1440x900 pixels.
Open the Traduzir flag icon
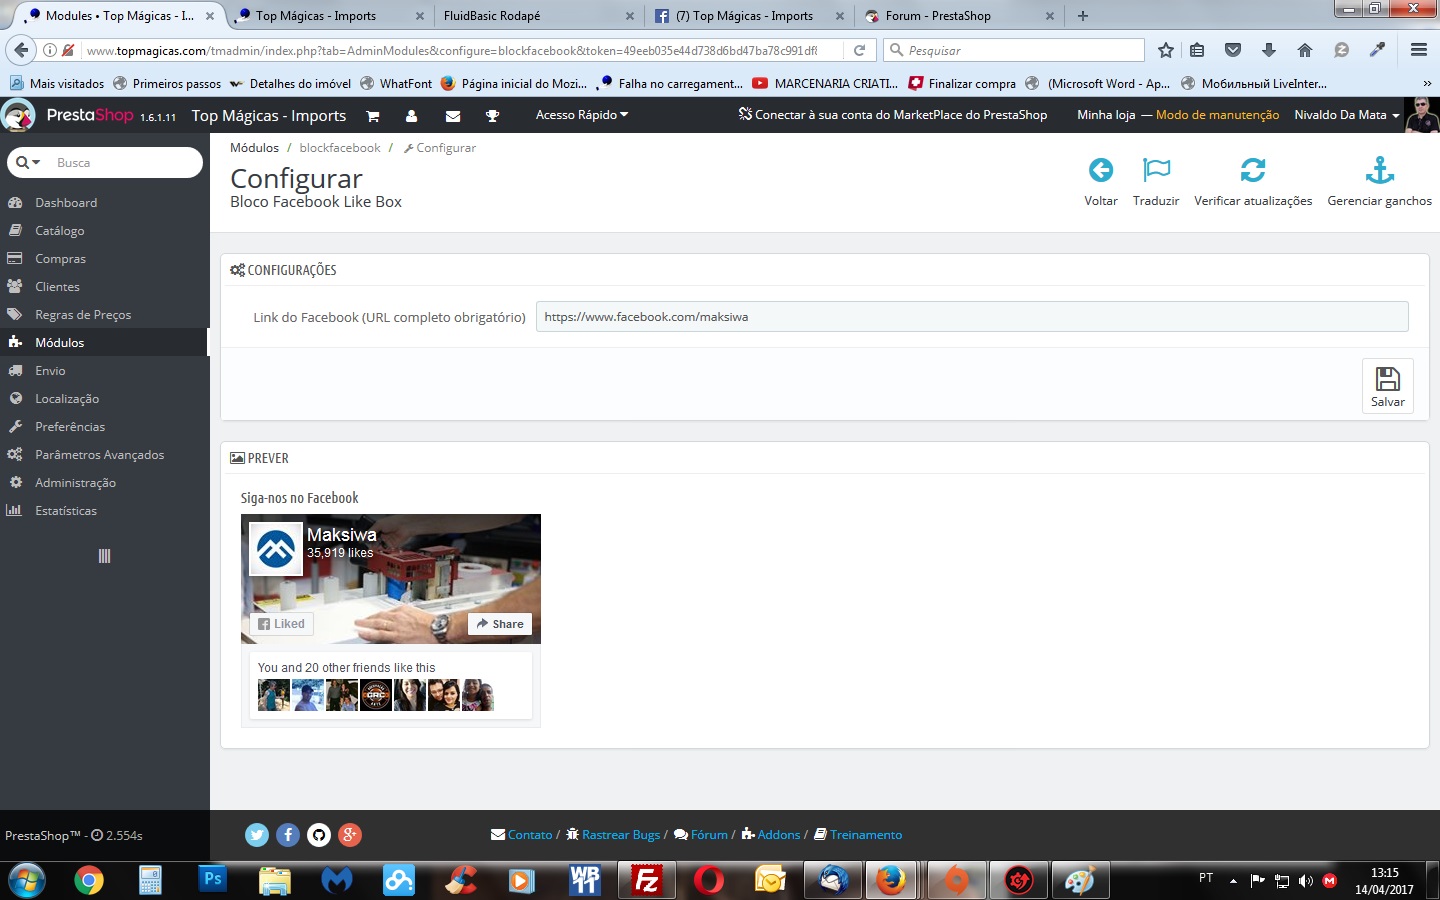coord(1156,170)
